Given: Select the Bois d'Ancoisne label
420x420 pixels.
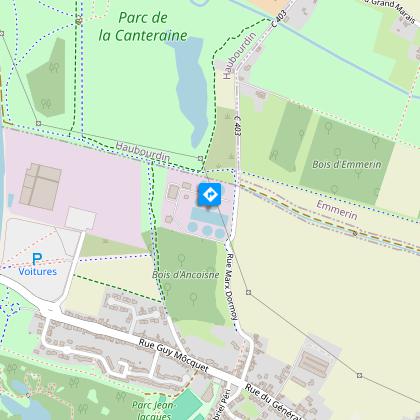Looking at the screenshot, I should (x=186, y=275).
